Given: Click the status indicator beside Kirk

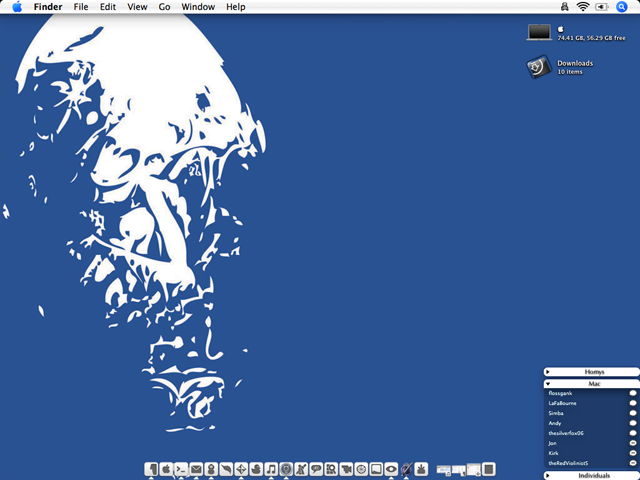Looking at the screenshot, I should (x=632, y=453).
